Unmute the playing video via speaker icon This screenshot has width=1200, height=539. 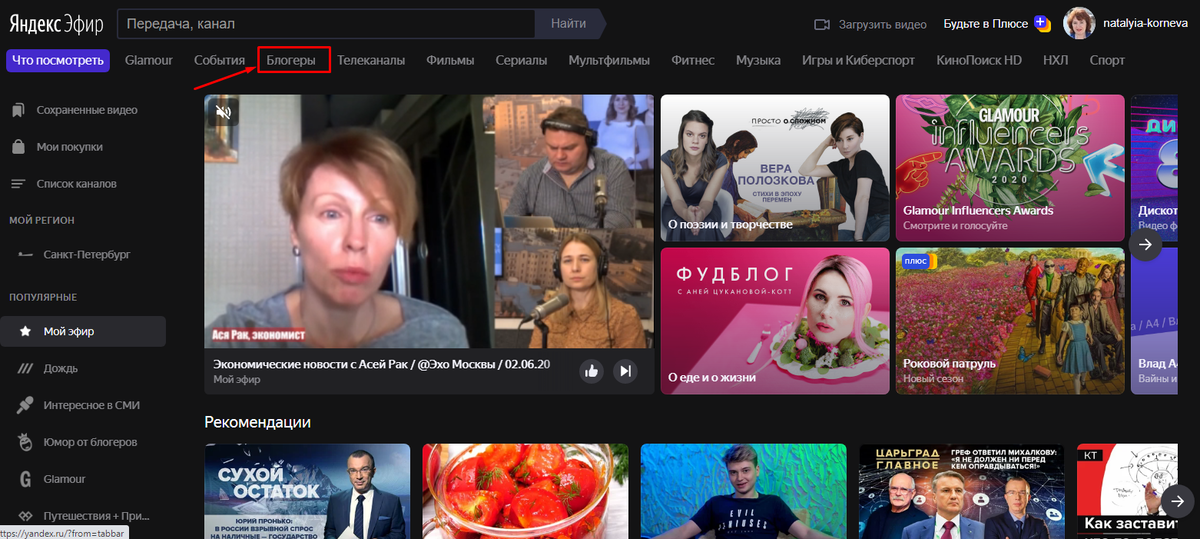point(223,112)
